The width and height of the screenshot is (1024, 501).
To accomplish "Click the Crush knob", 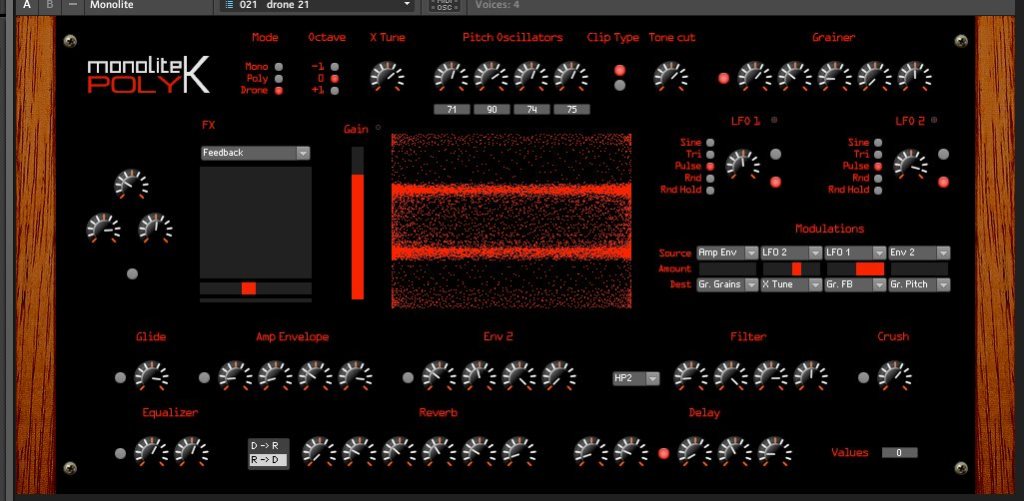I will tap(892, 377).
